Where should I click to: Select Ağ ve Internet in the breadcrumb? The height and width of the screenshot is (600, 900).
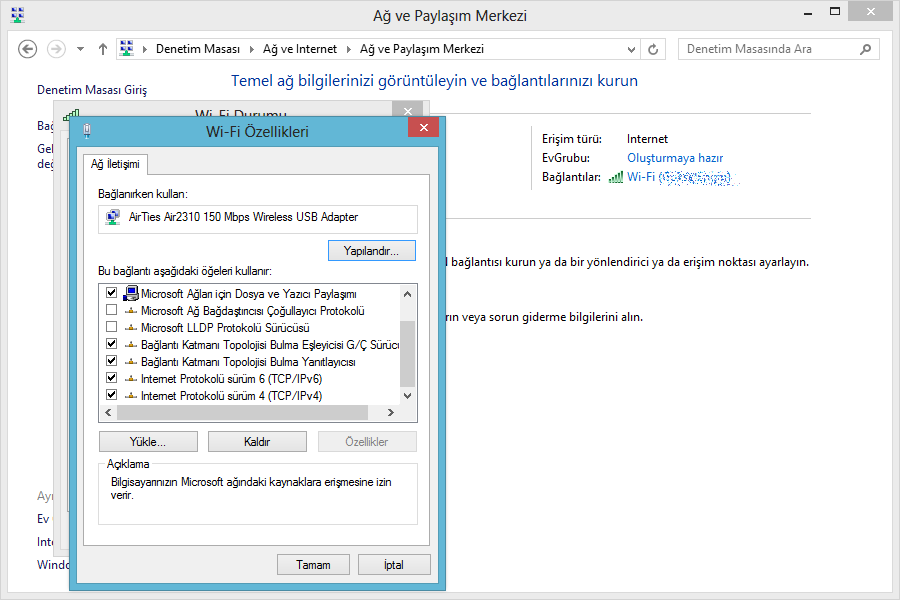[x=300, y=49]
